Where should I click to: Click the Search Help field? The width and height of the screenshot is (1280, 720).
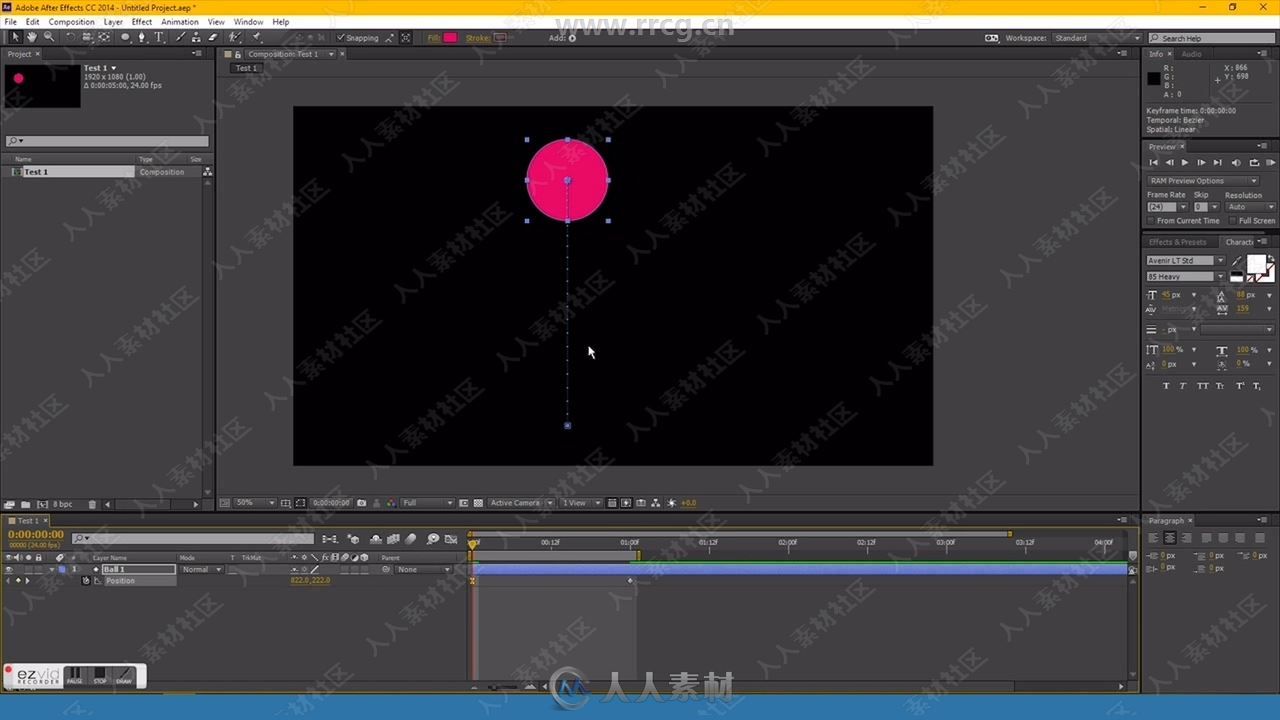pyautogui.click(x=1212, y=38)
